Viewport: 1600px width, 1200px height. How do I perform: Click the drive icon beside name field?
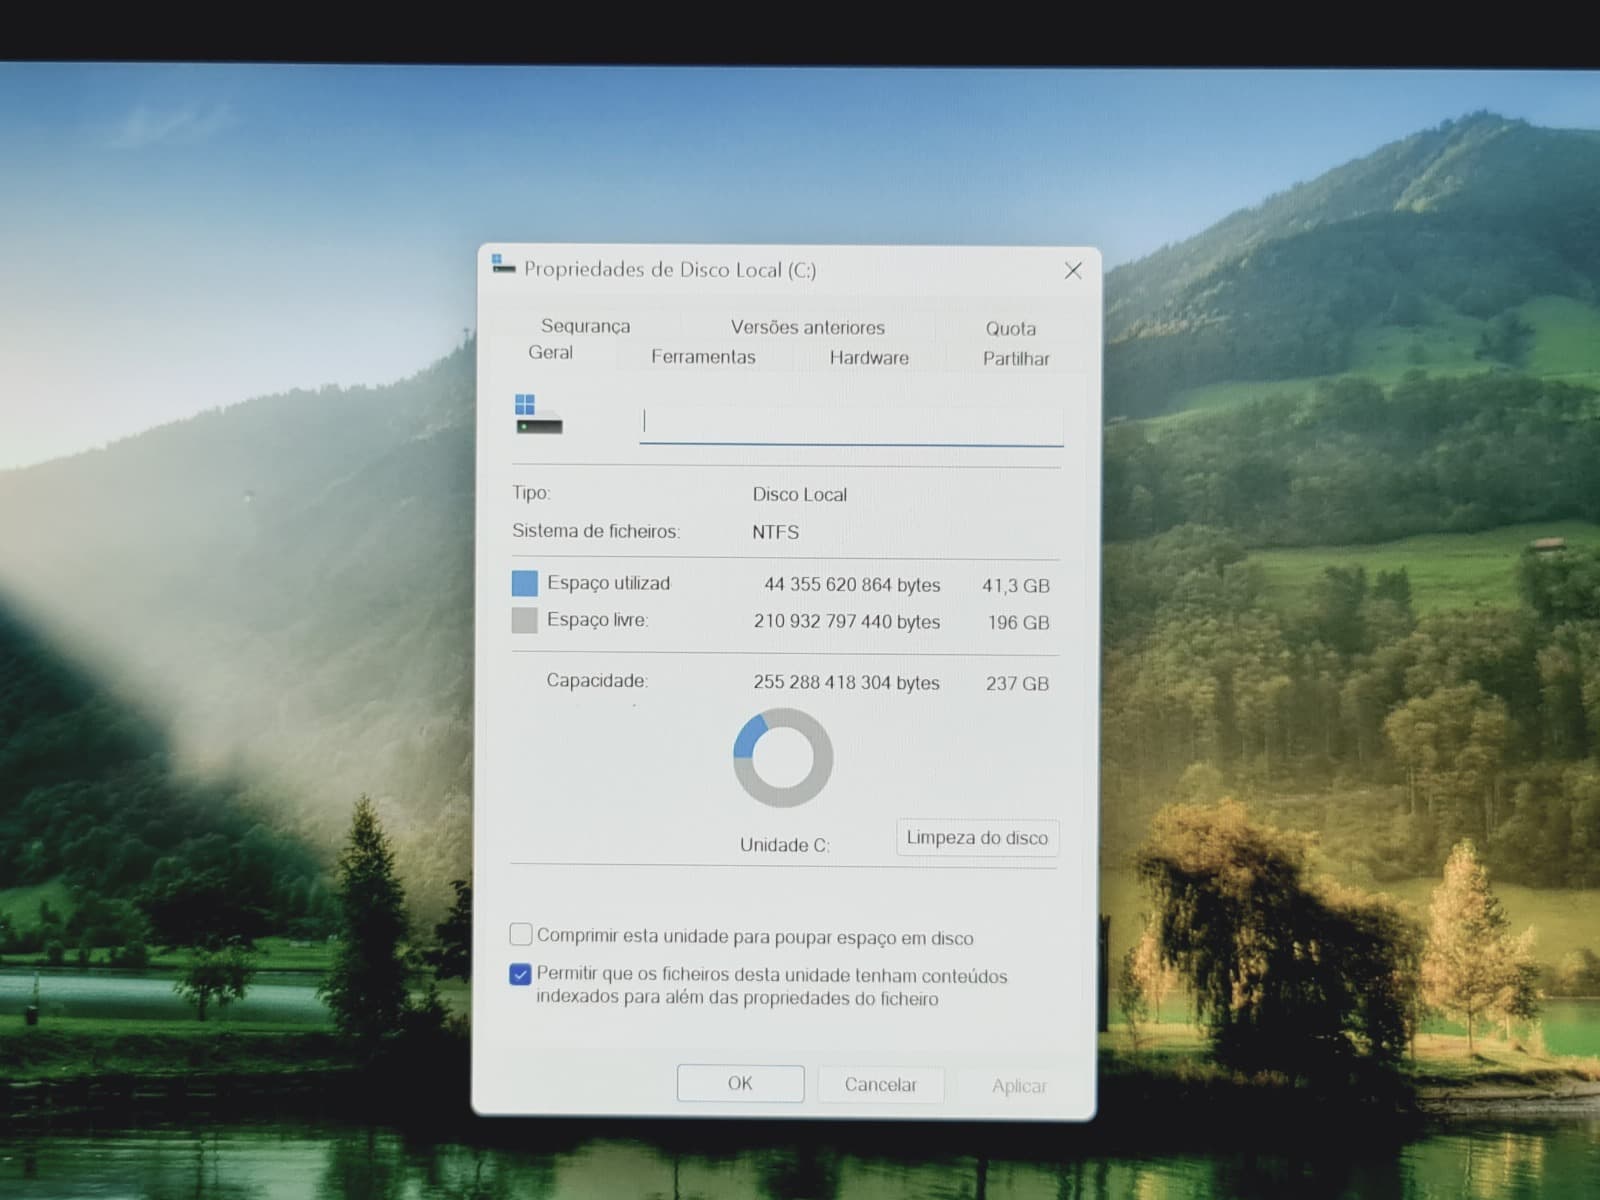(538, 414)
